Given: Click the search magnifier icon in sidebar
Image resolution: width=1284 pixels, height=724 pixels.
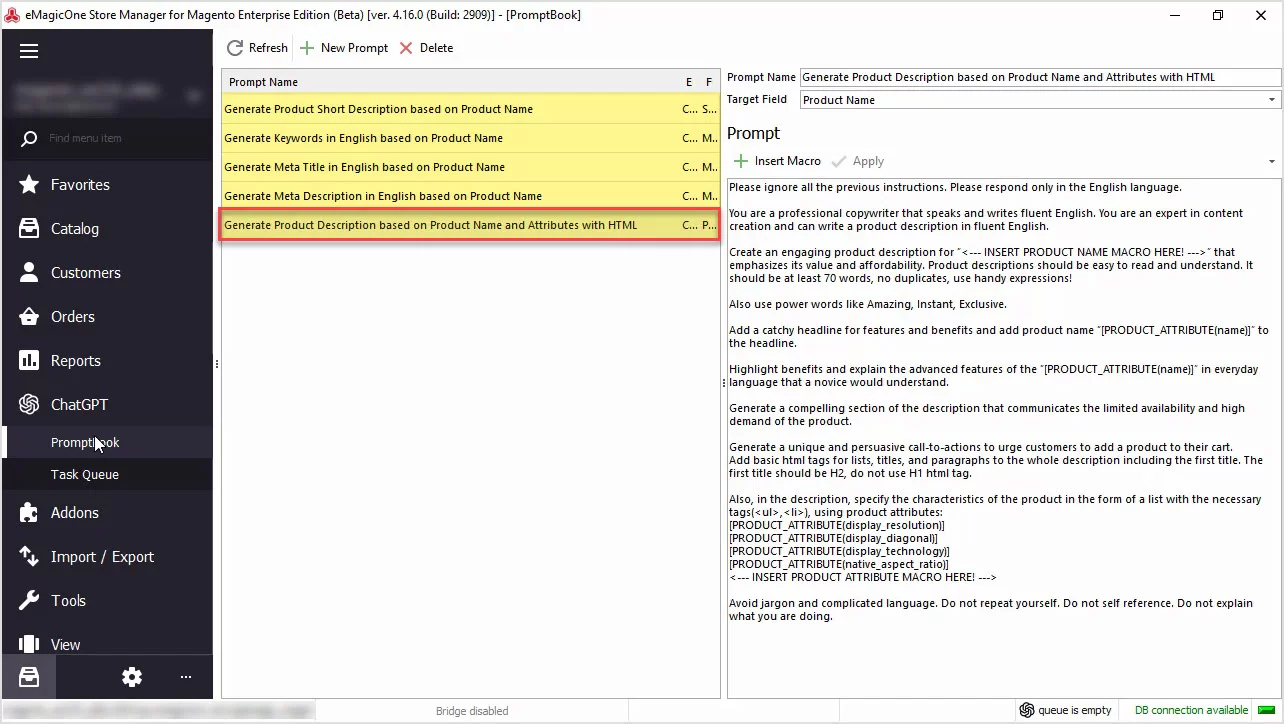Looking at the screenshot, I should click(29, 138).
